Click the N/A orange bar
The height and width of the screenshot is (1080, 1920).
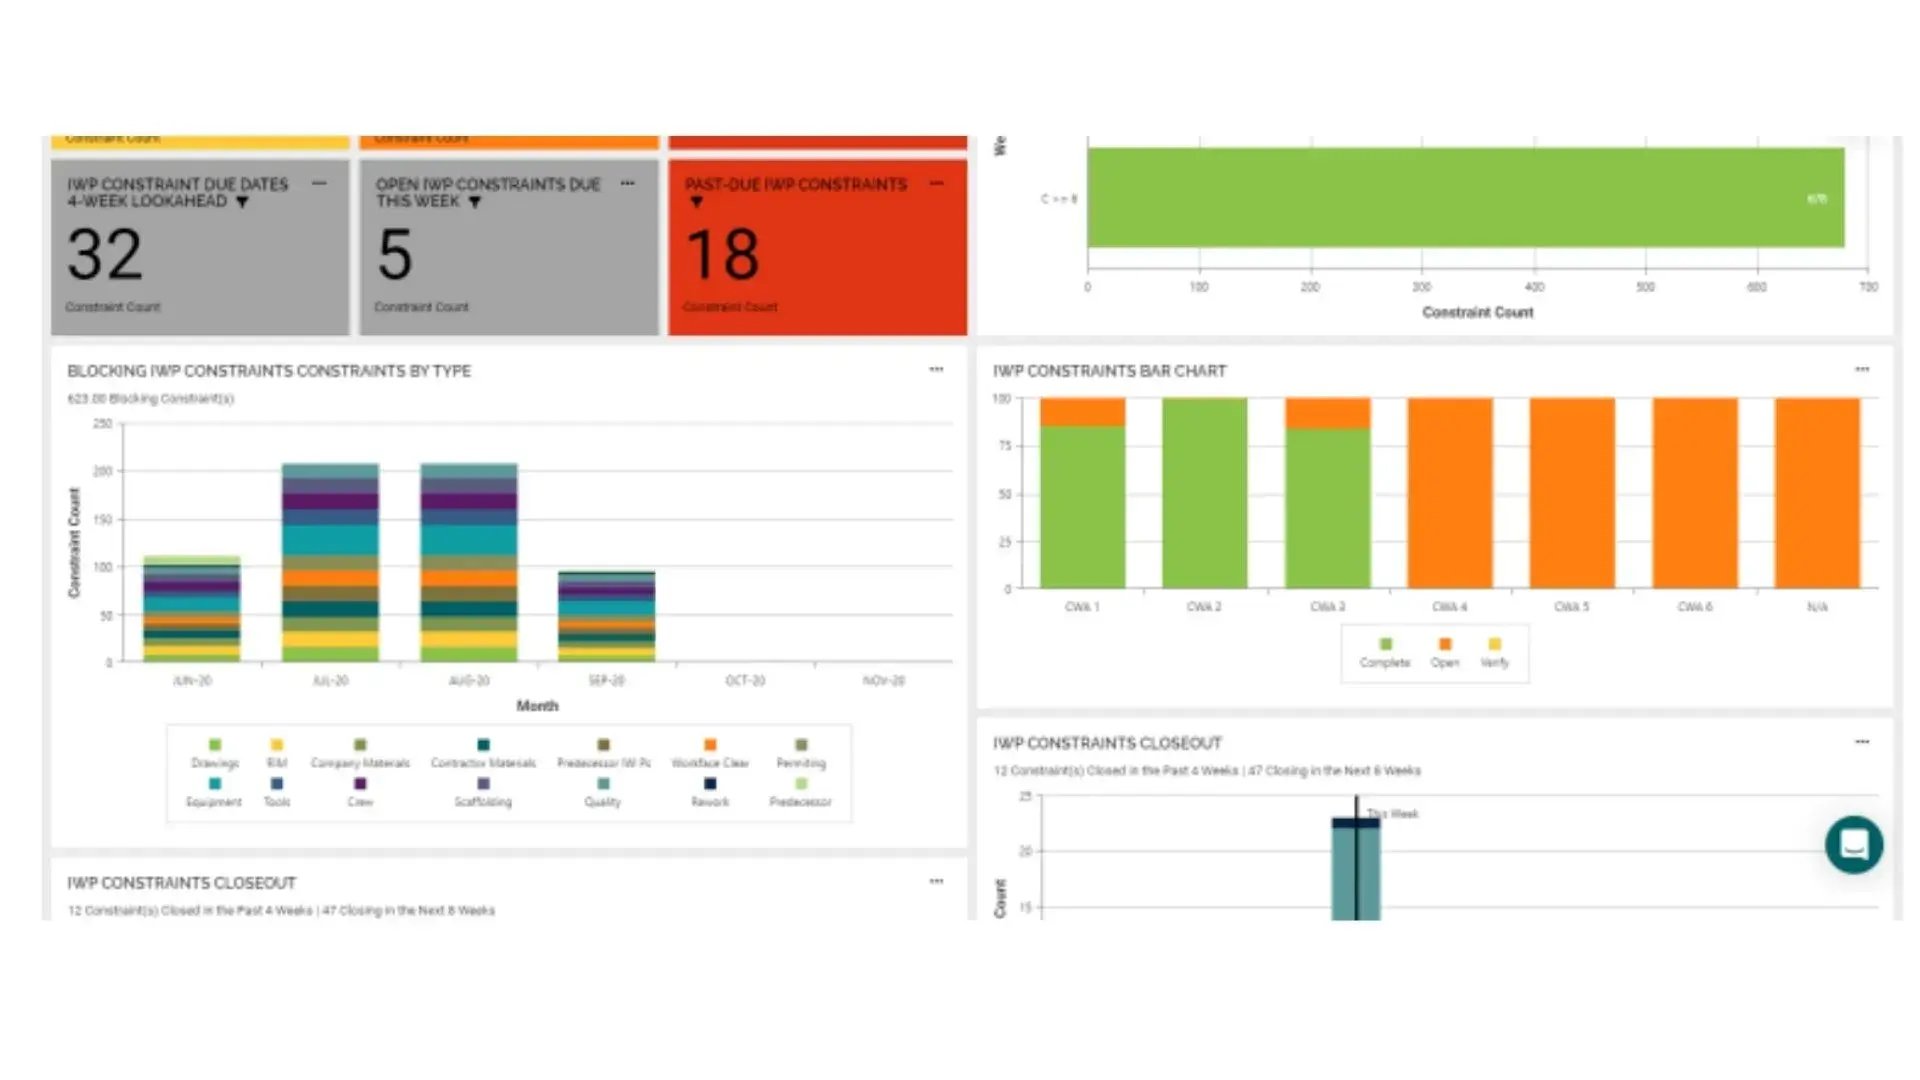pos(1818,493)
